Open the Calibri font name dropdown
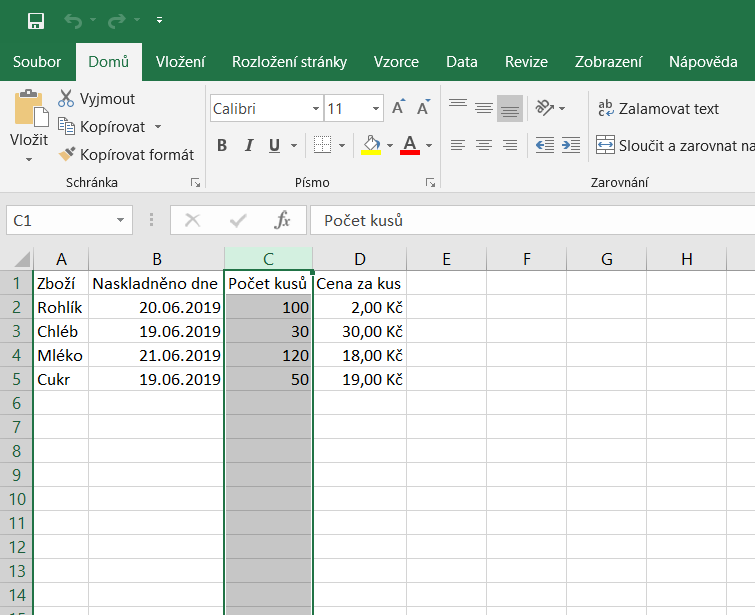The height and width of the screenshot is (615, 755). pos(315,109)
